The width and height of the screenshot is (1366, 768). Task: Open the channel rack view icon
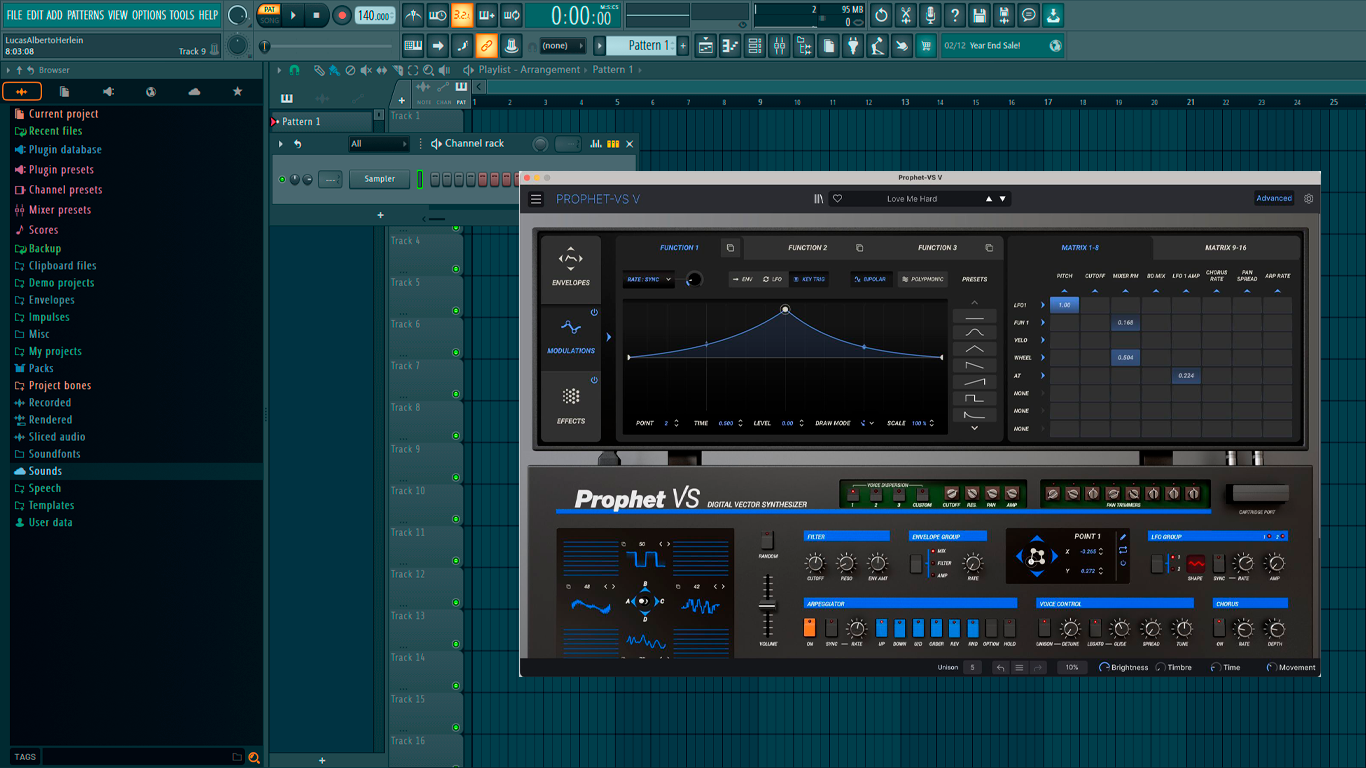point(755,45)
